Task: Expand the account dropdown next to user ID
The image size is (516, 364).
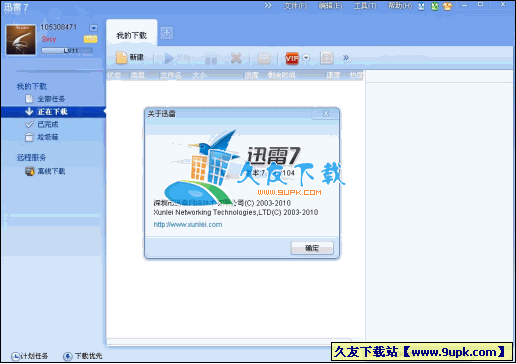Action: 94,28
